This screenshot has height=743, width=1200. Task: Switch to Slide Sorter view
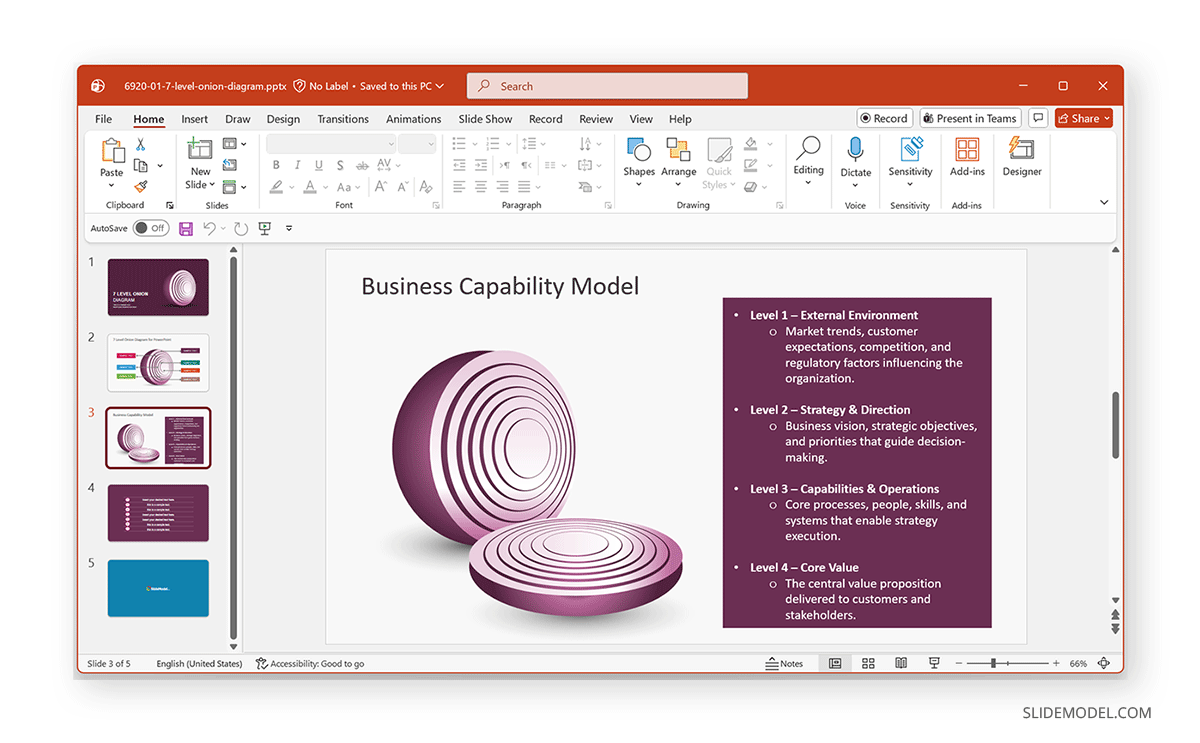point(867,662)
